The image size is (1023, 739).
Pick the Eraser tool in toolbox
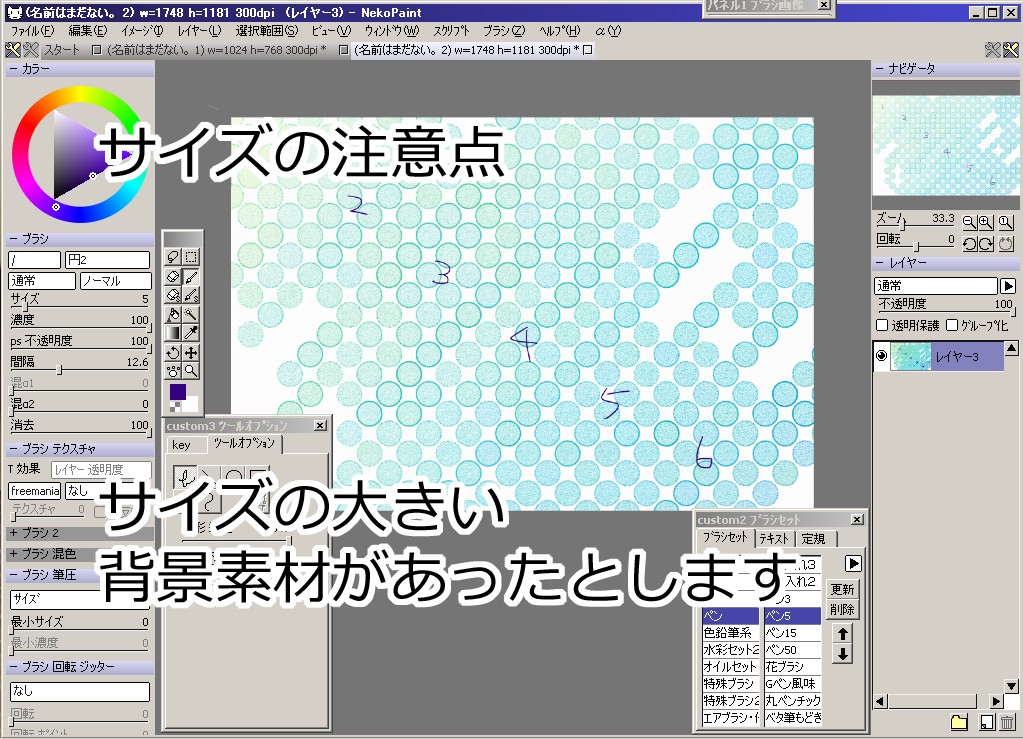tap(173, 276)
